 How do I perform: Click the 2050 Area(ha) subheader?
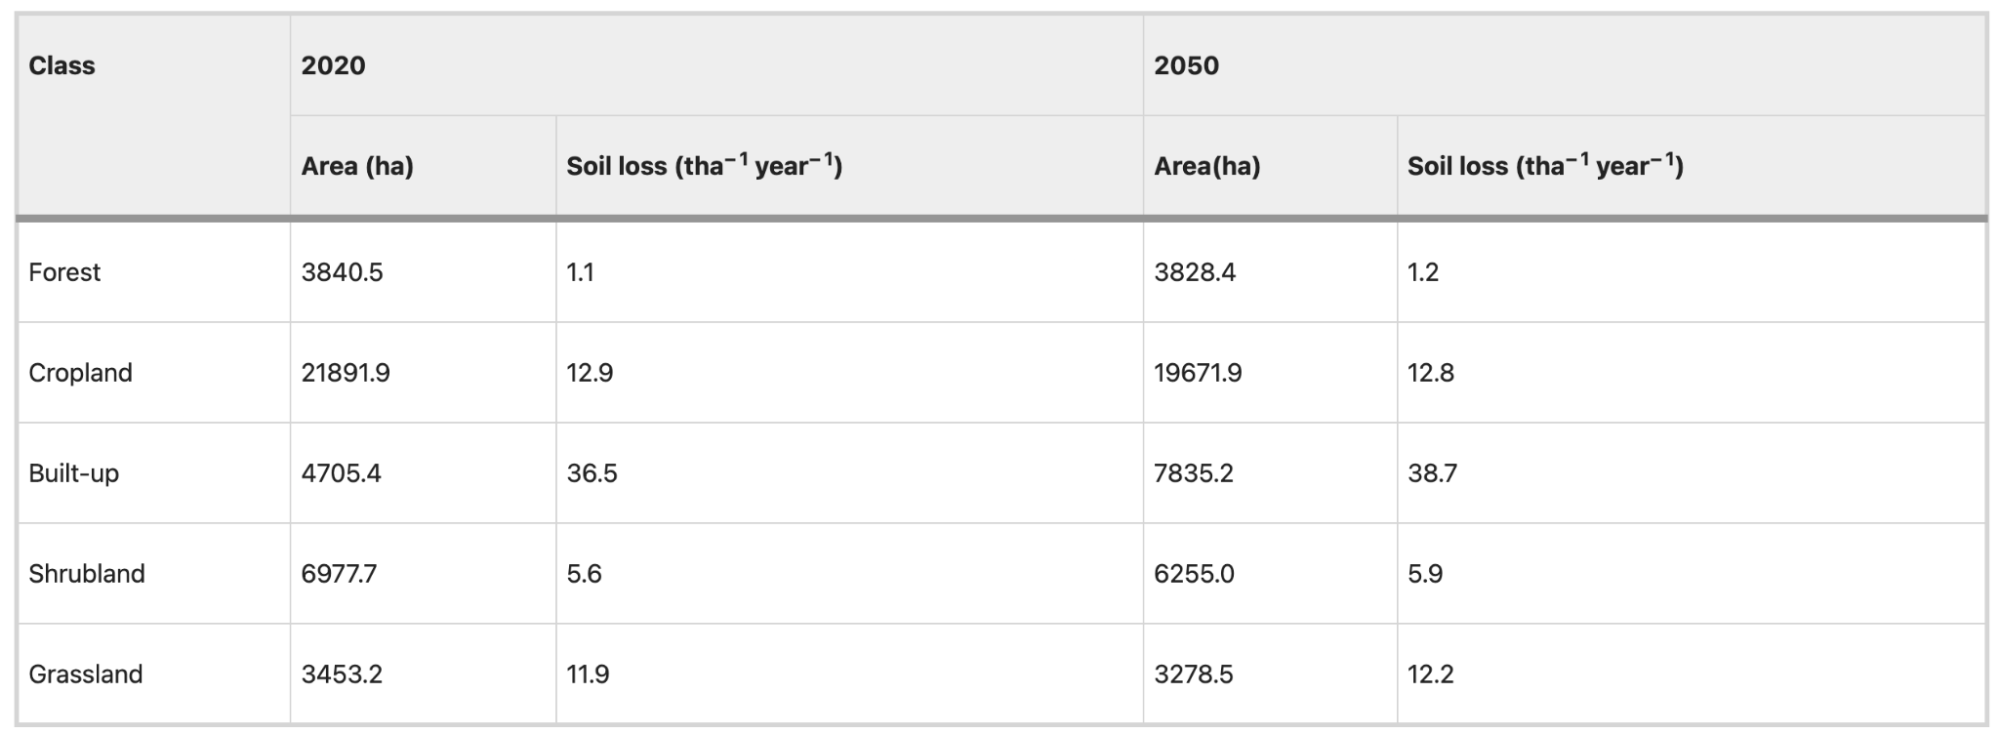(x=1207, y=166)
